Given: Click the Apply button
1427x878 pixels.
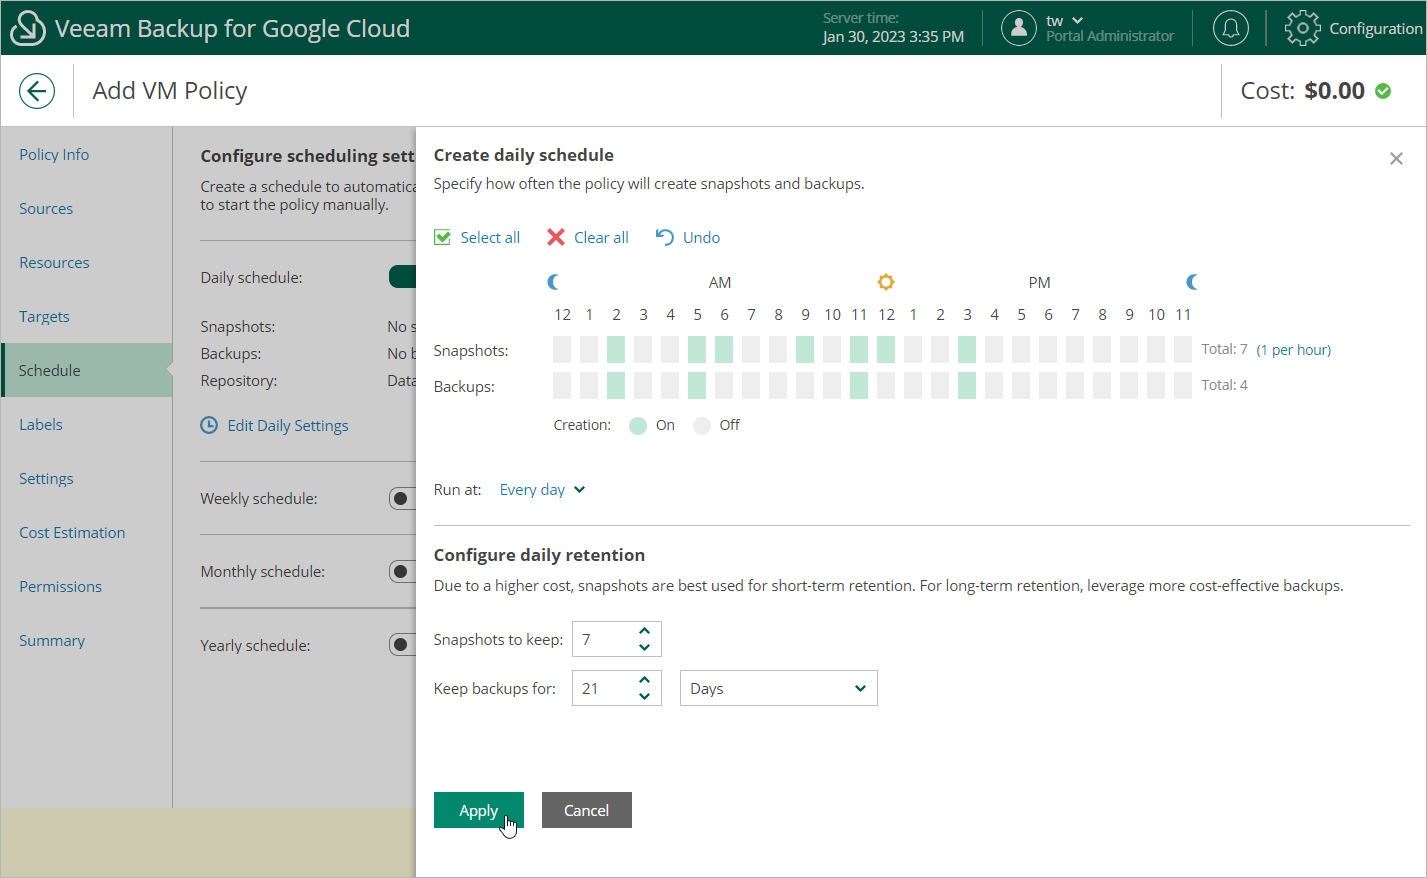Looking at the screenshot, I should click(479, 810).
